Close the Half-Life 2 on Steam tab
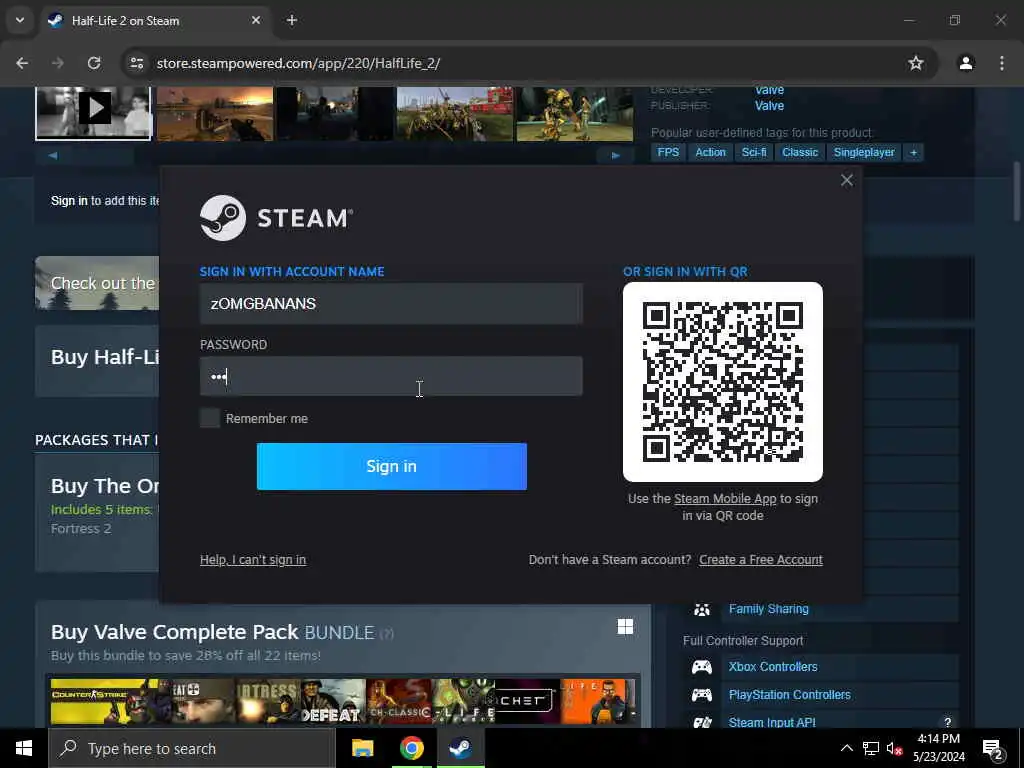This screenshot has height=768, width=1024. 256,20
